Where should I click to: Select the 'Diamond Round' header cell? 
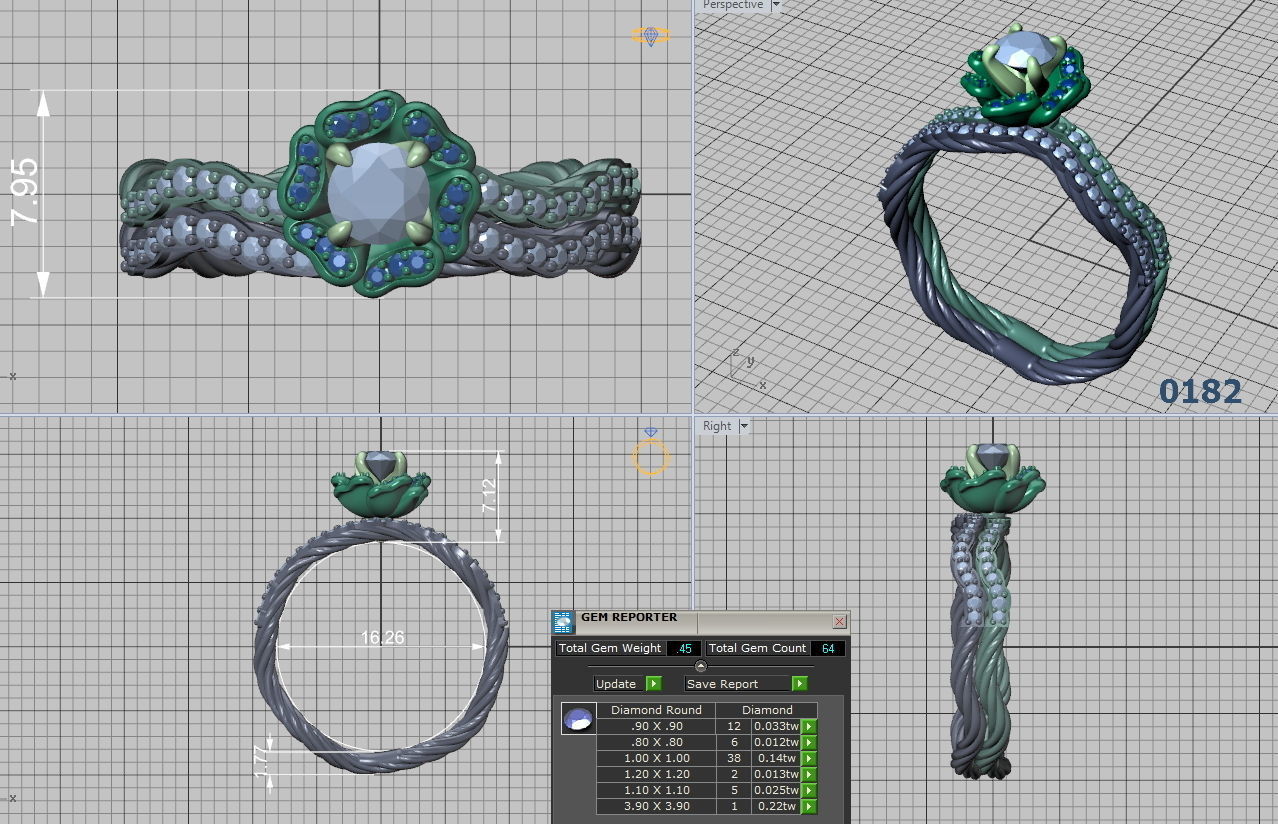pyautogui.click(x=656, y=710)
